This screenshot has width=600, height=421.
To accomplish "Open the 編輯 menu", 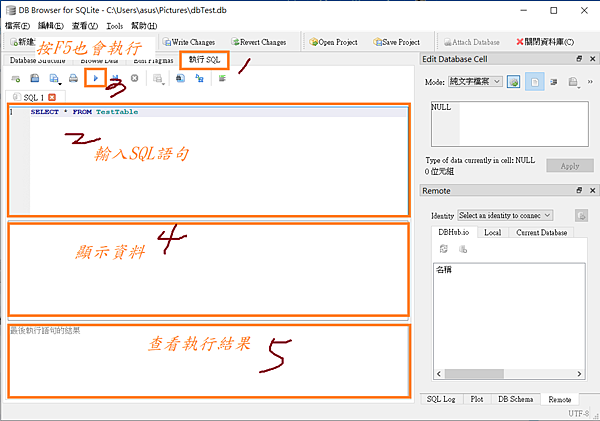I will [x=51, y=26].
